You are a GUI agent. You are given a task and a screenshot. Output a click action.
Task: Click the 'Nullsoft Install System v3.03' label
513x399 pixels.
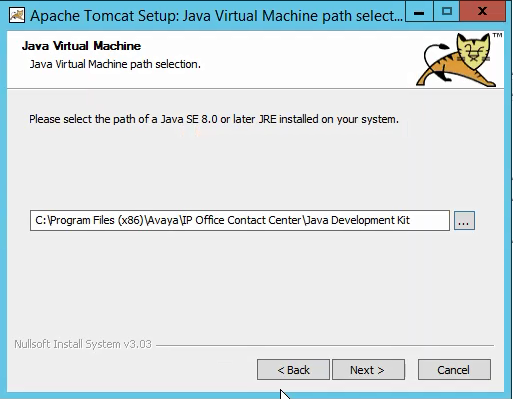[83, 344]
